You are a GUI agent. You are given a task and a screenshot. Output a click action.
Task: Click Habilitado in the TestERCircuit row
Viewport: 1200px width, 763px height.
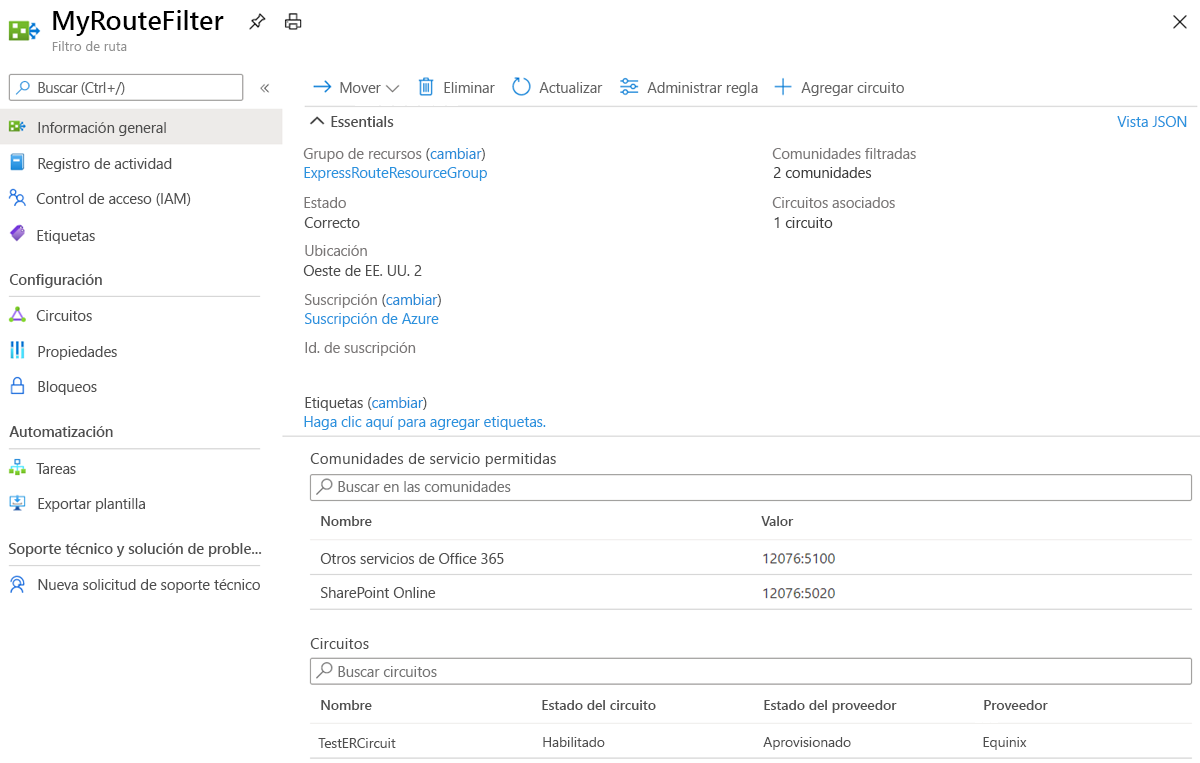[573, 742]
